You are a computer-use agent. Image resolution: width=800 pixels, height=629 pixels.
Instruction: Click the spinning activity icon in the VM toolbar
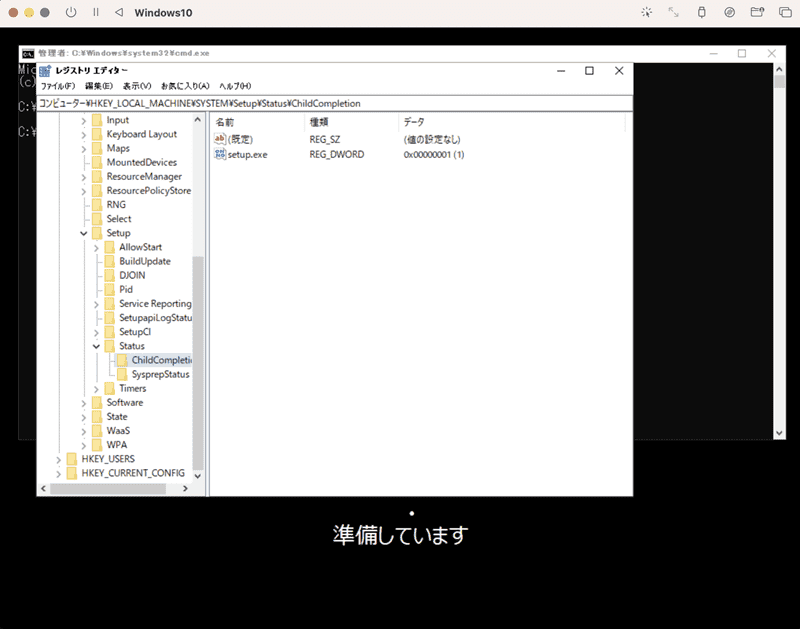coord(646,12)
